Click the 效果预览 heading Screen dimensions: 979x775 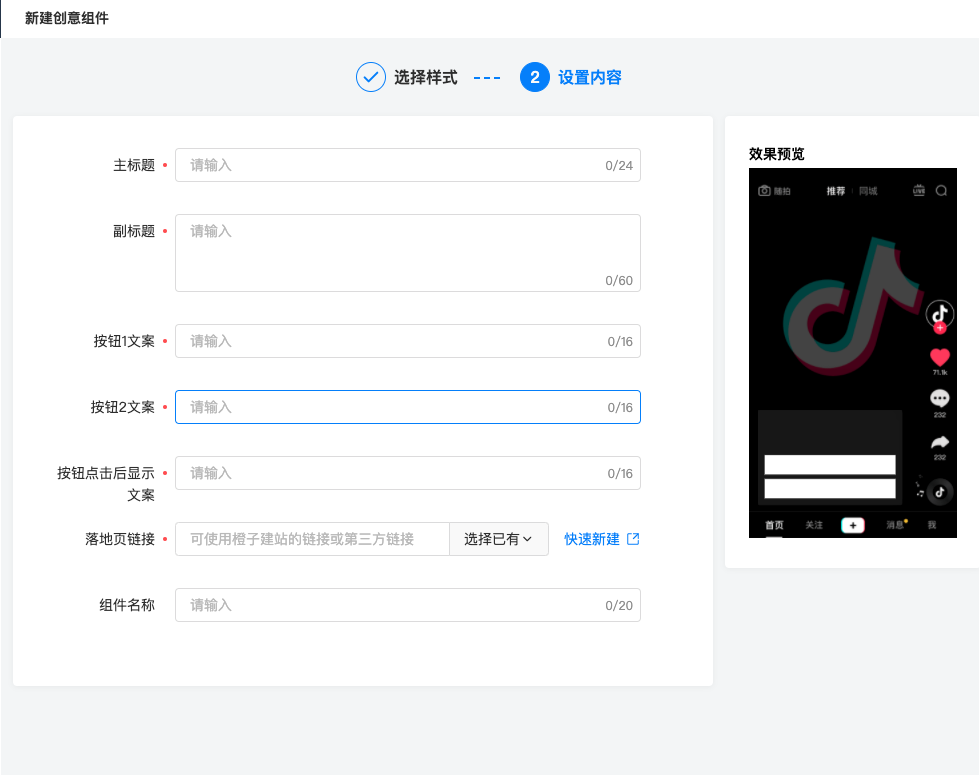777,154
